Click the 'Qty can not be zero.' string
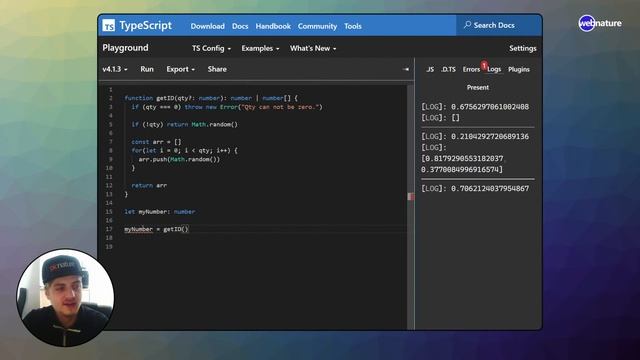The height and width of the screenshot is (360, 640). point(280,107)
